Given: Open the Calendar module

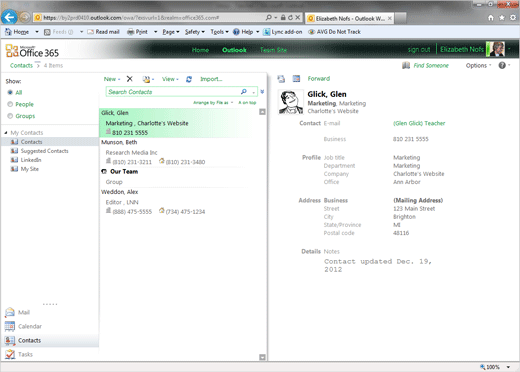Looking at the screenshot, I should (23, 326).
